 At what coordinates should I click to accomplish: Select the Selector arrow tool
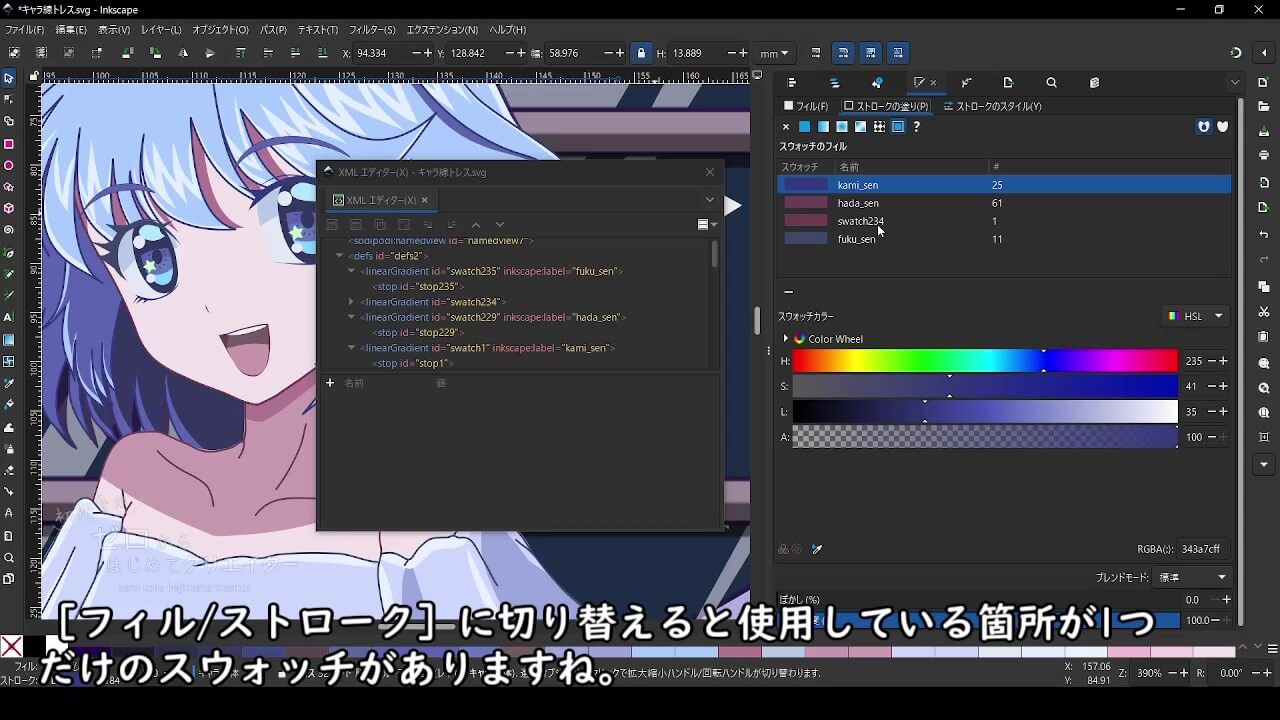point(9,77)
